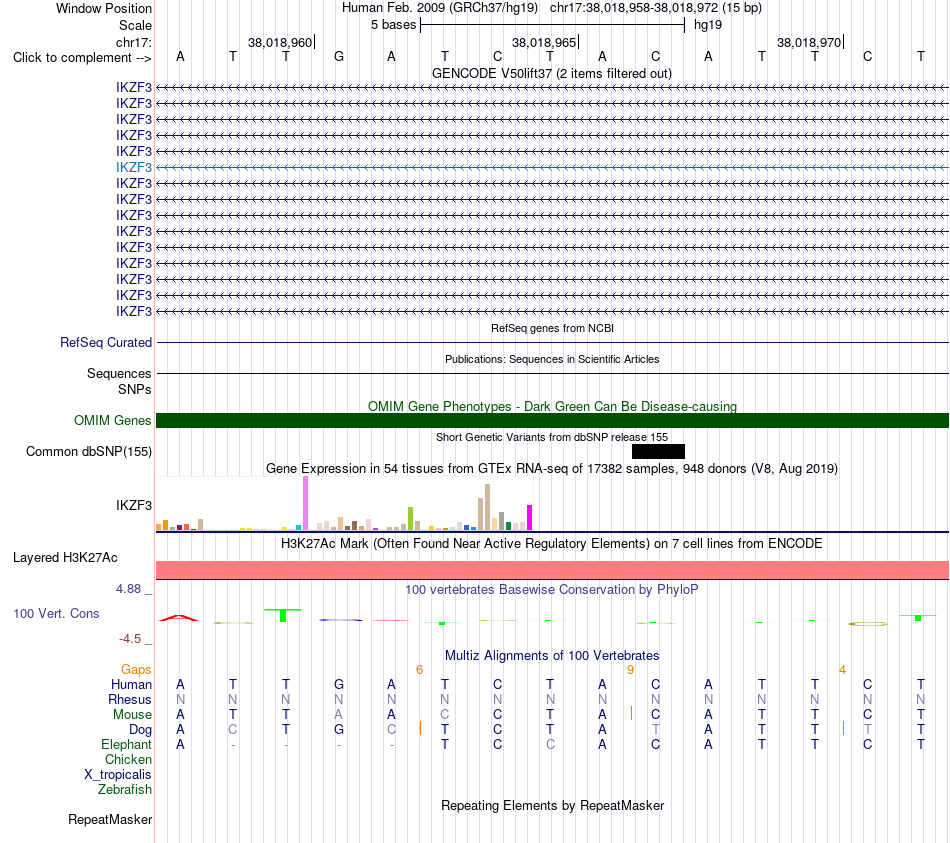Click the Rhesus species label
Image resolution: width=950 pixels, height=843 pixels.
(x=130, y=699)
